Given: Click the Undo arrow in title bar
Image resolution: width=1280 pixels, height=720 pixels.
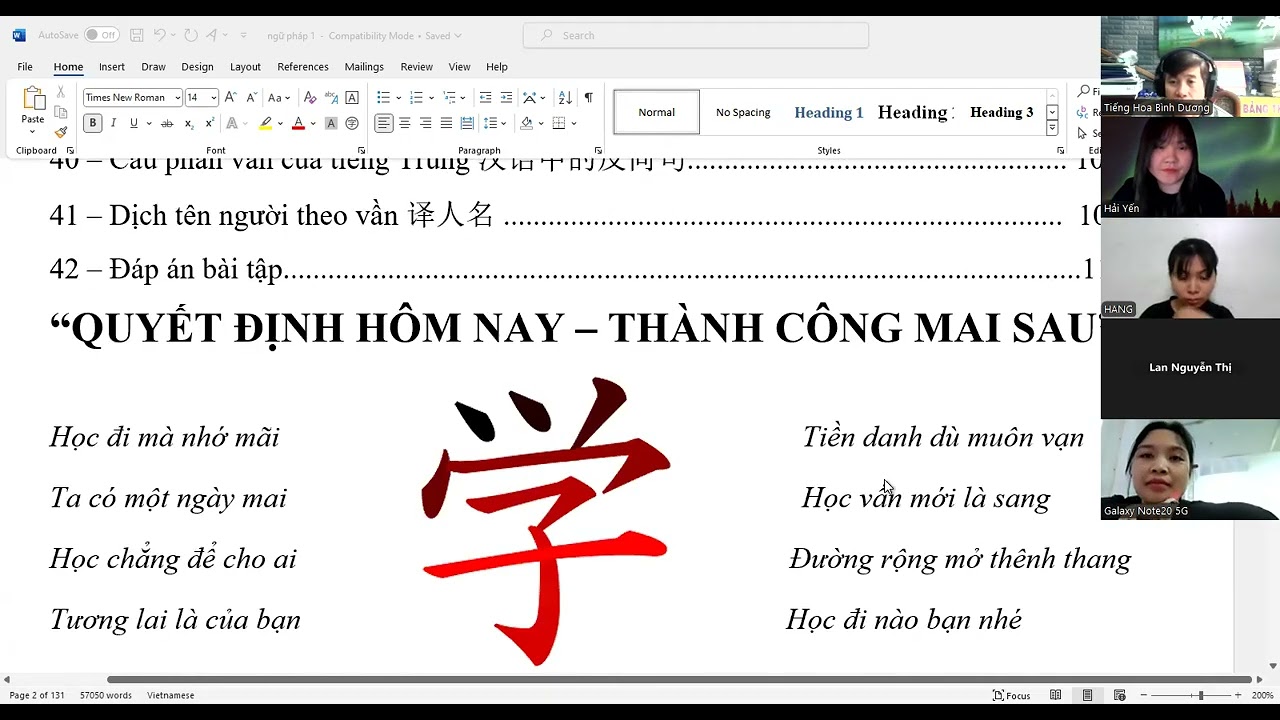Looking at the screenshot, I should (160, 35).
